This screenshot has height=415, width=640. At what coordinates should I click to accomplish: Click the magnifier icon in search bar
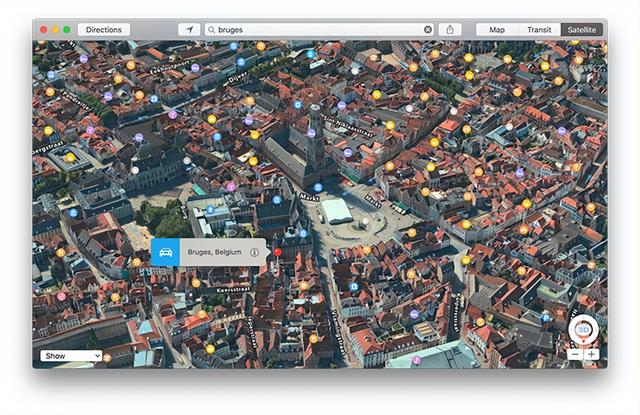(212, 30)
